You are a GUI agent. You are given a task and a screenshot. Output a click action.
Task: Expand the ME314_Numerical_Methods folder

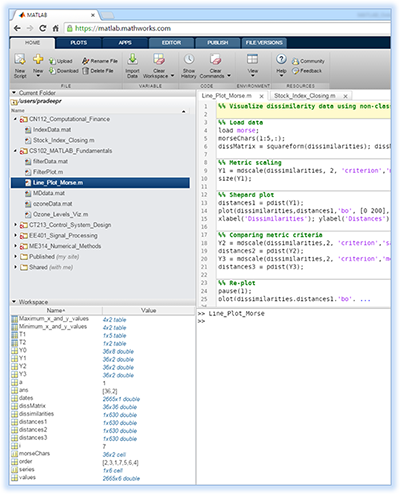click(15, 246)
